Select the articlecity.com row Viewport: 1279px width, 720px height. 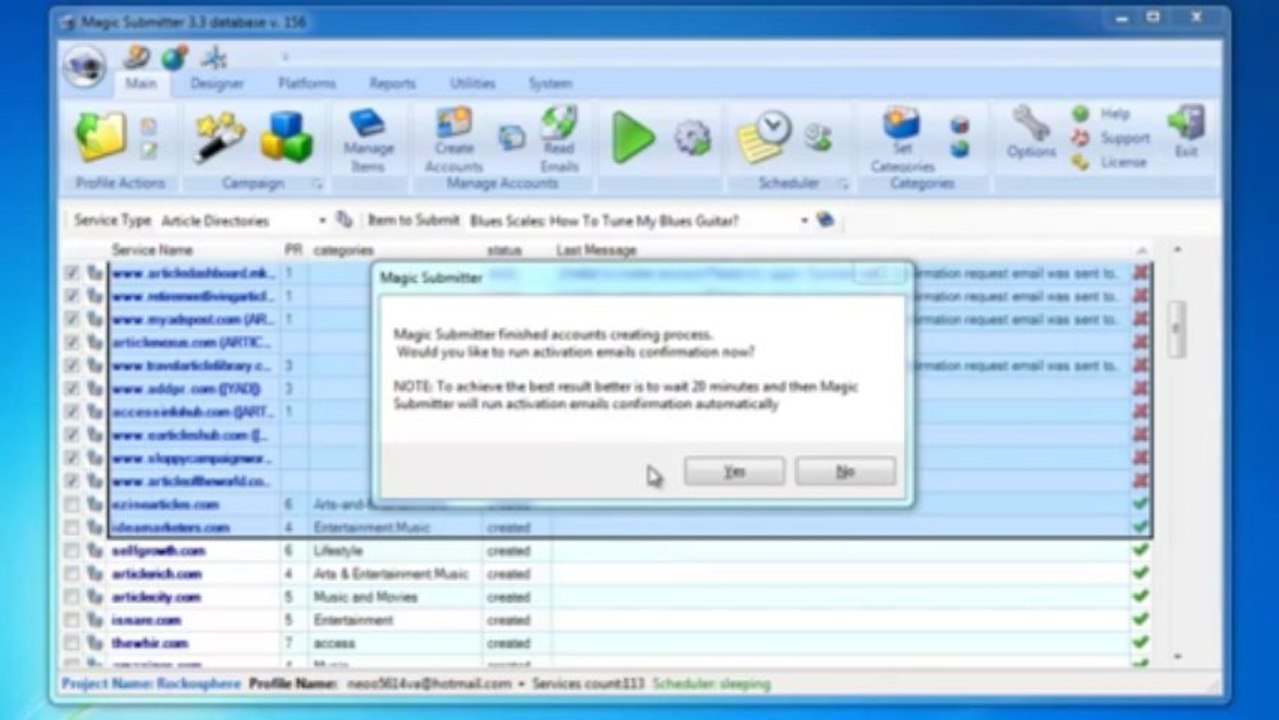coord(608,597)
